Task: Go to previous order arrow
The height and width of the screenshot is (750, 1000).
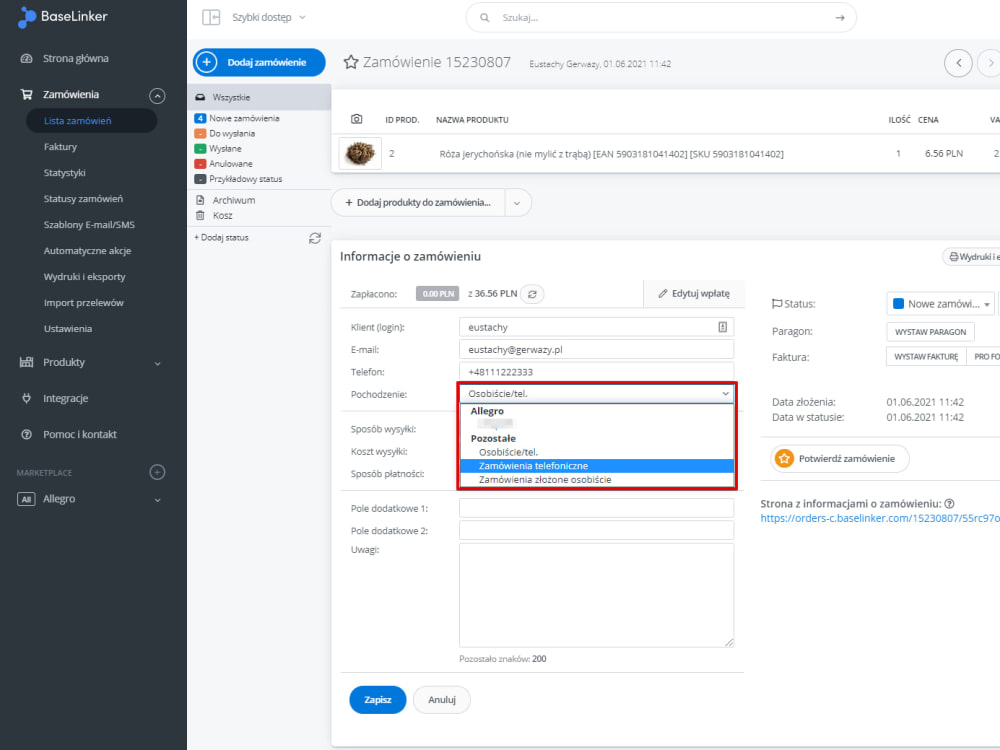Action: click(958, 63)
